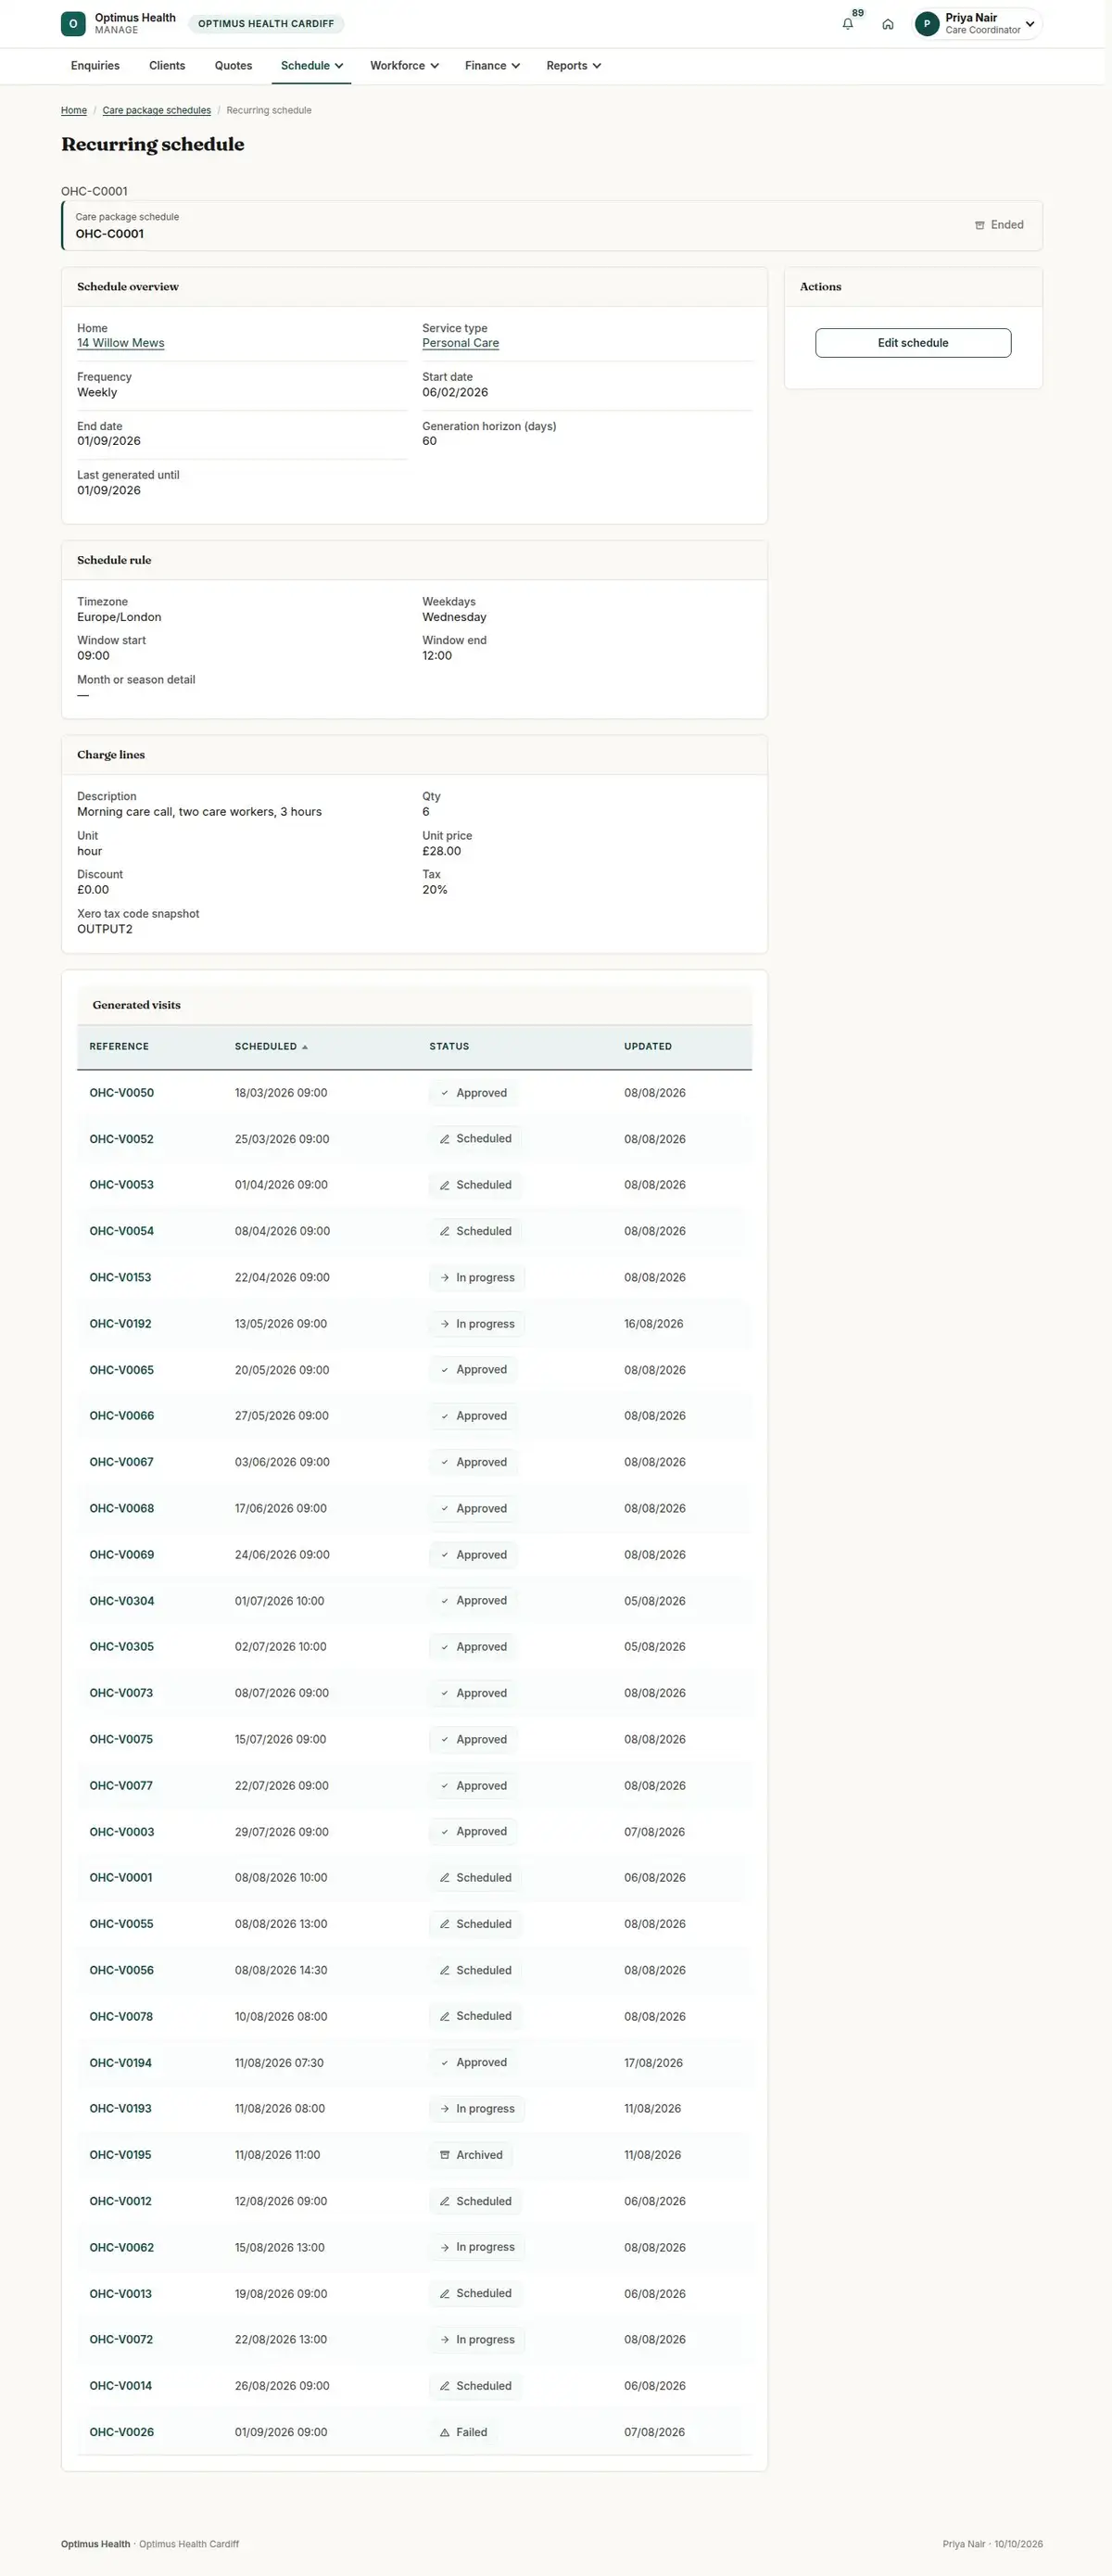Open the 14 Willow Mews link
Image resolution: width=1112 pixels, height=2576 pixels.
(121, 343)
